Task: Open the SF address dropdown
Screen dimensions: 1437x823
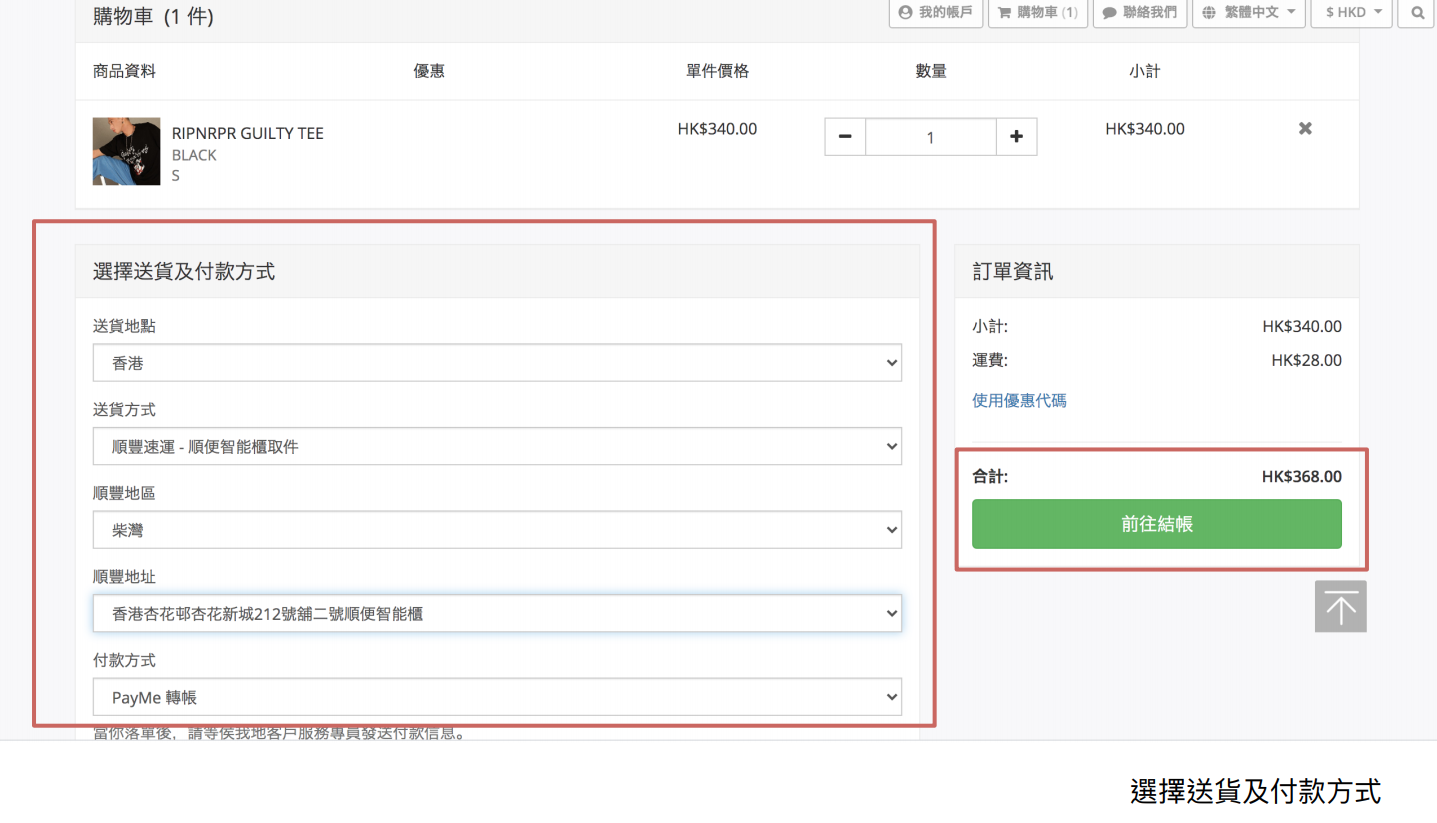Action: click(x=497, y=614)
